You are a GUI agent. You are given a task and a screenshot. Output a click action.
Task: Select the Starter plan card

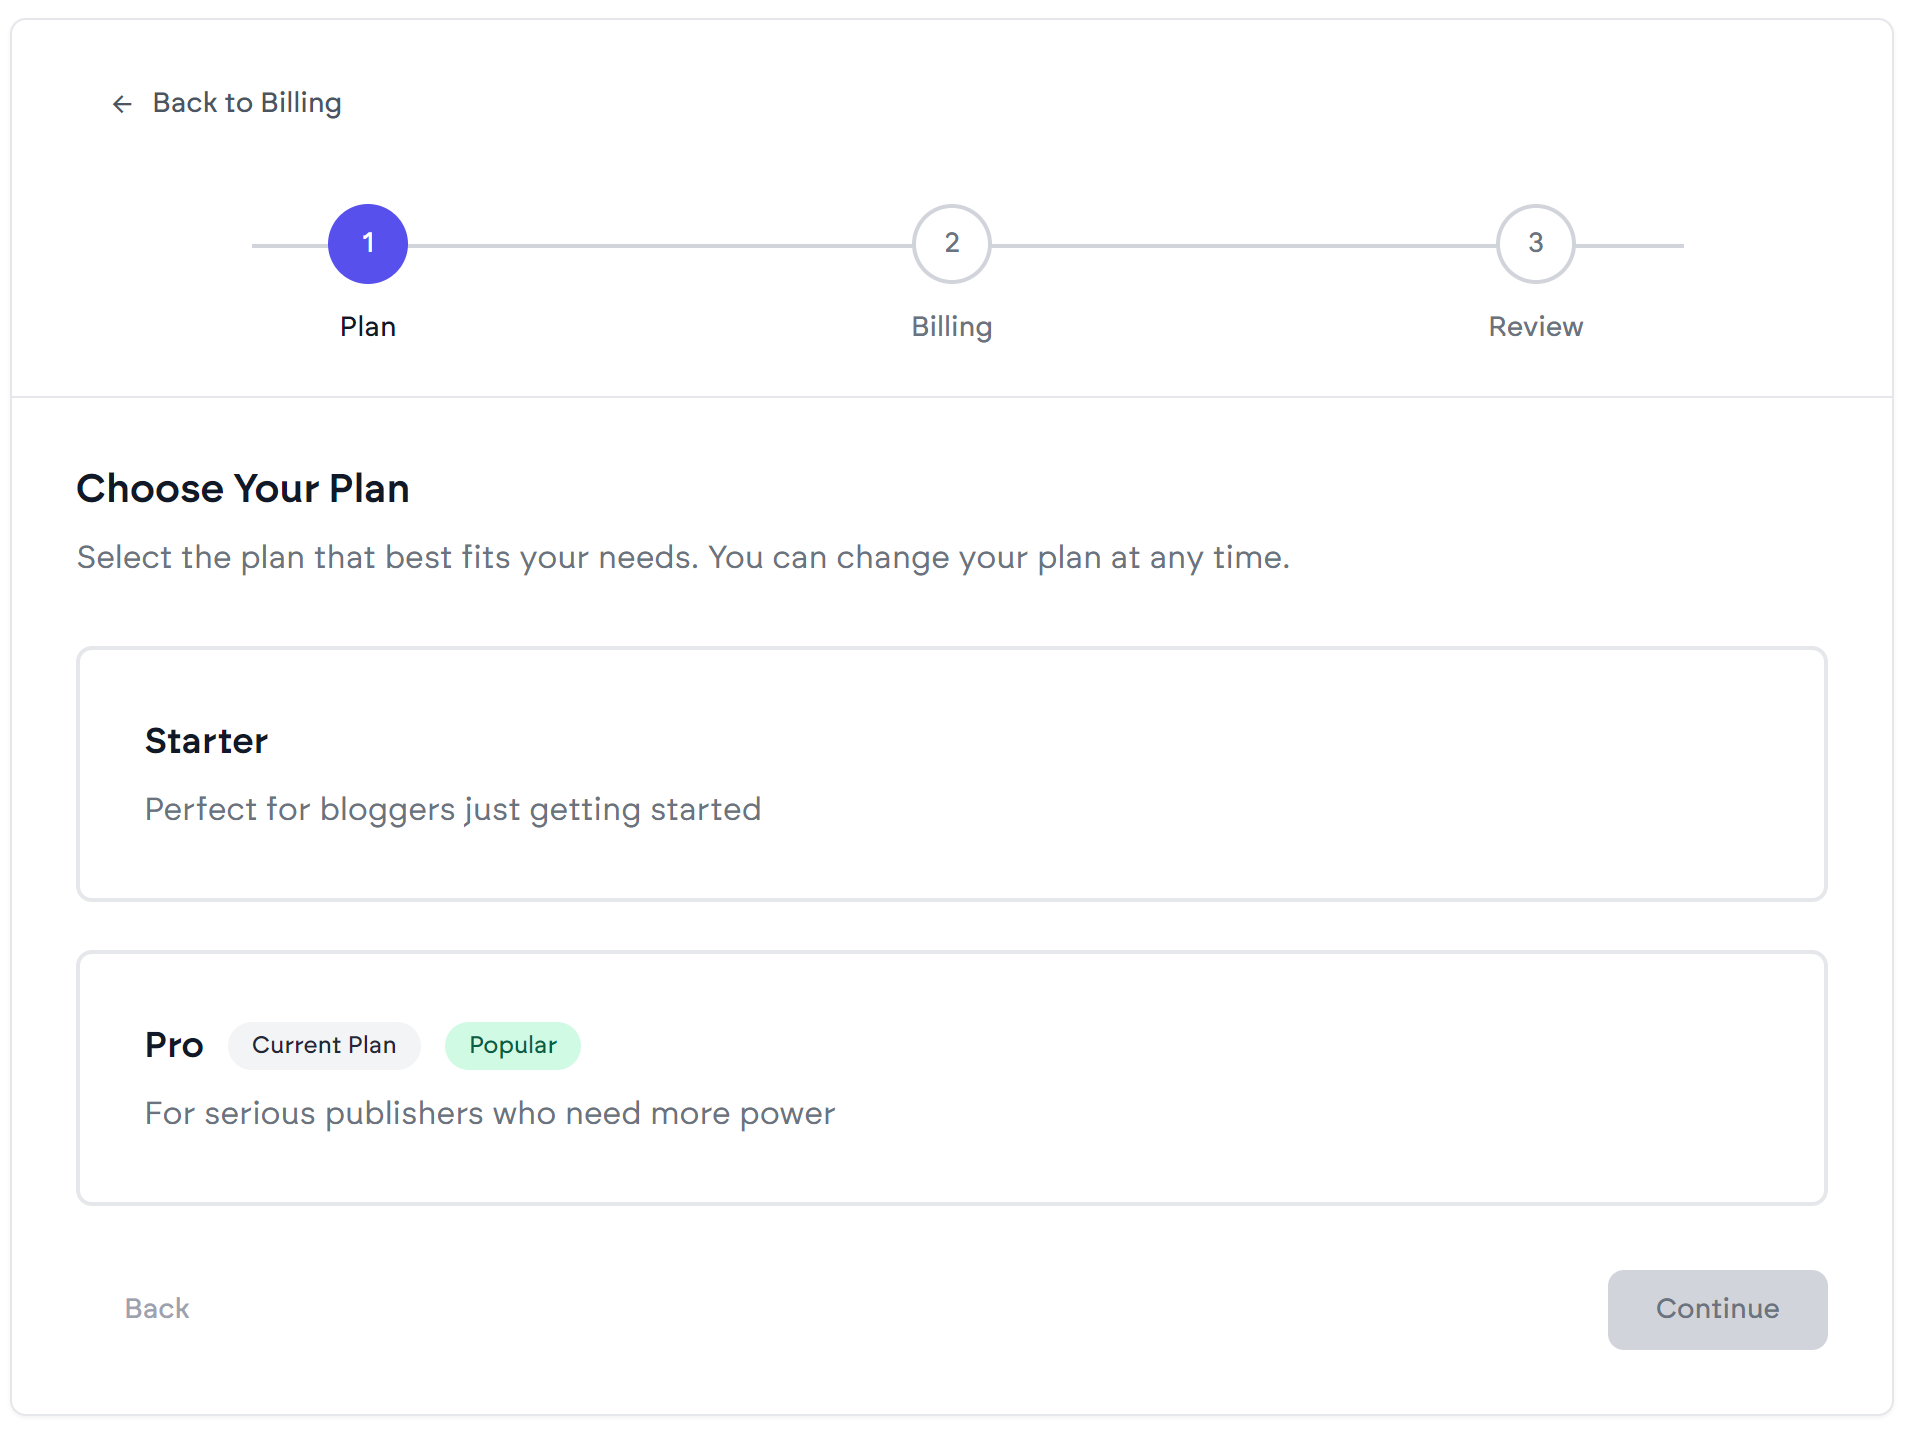(x=952, y=774)
